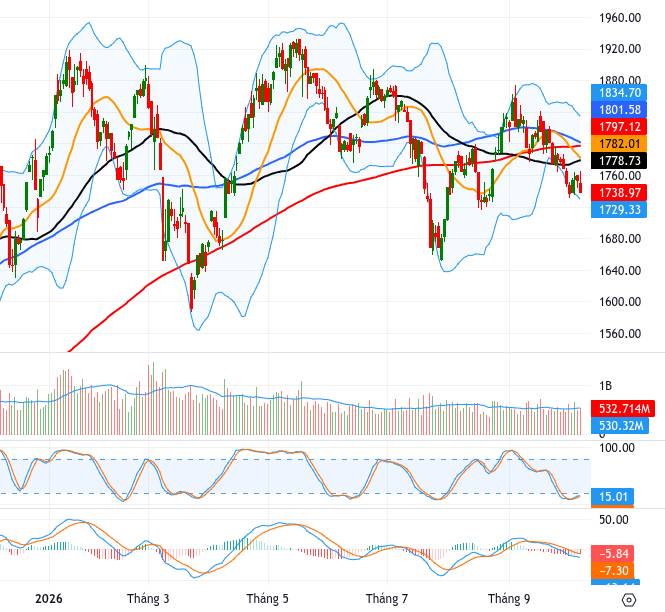This screenshot has height=612, width=665.
Task: Click the 1600.00 price axis tick
Action: (620, 302)
